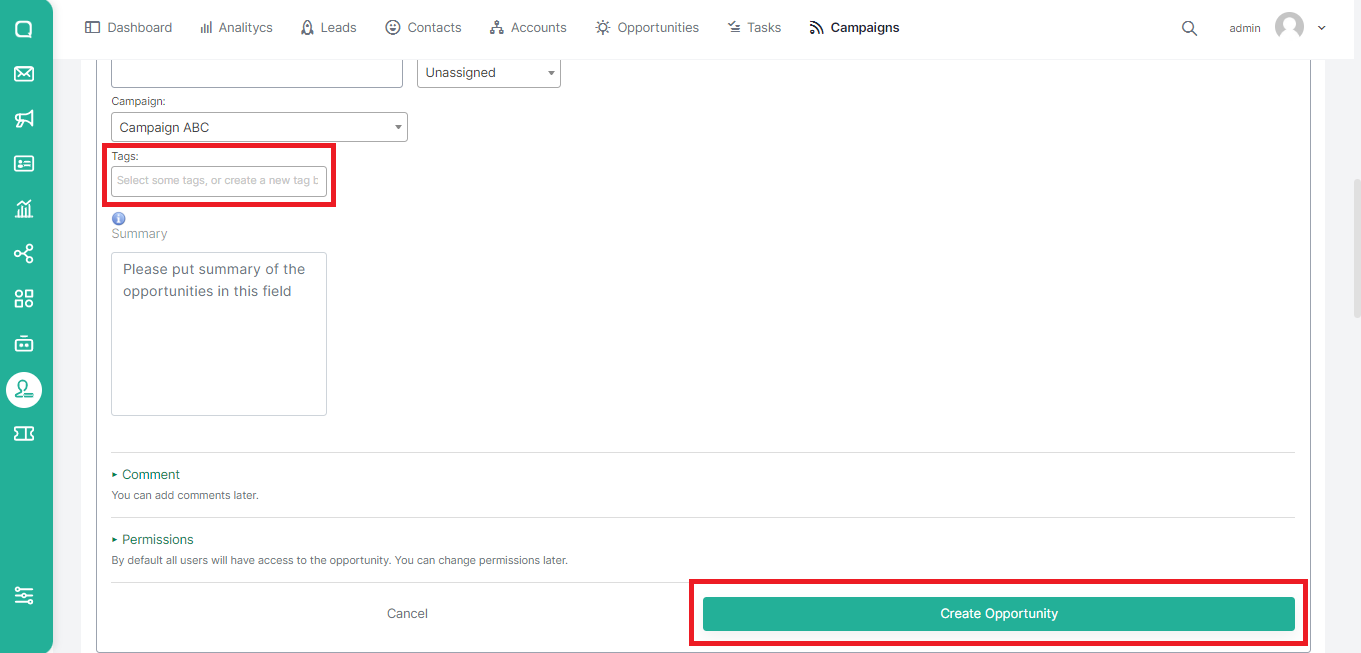Open the chart analytics icon in sidebar
The height and width of the screenshot is (653, 1361).
click(24, 208)
